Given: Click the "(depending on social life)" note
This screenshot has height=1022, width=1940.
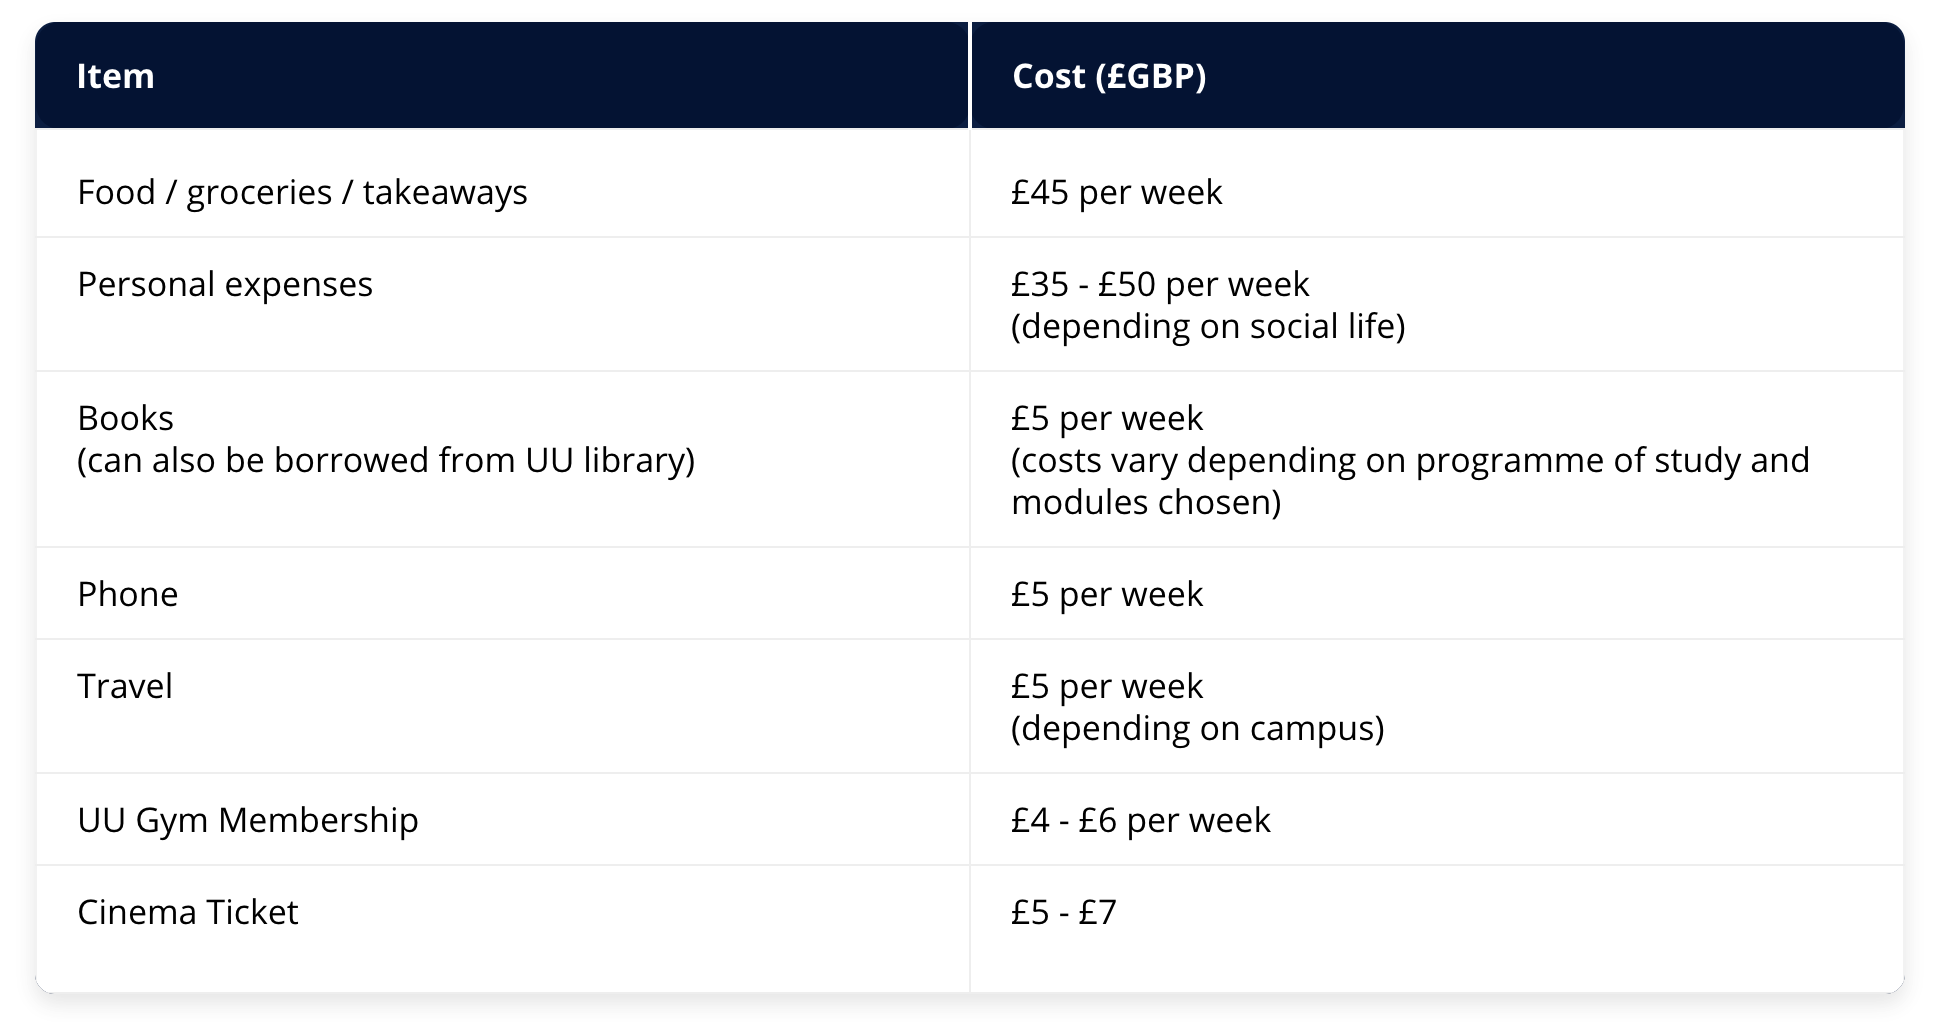Looking at the screenshot, I should [1207, 326].
